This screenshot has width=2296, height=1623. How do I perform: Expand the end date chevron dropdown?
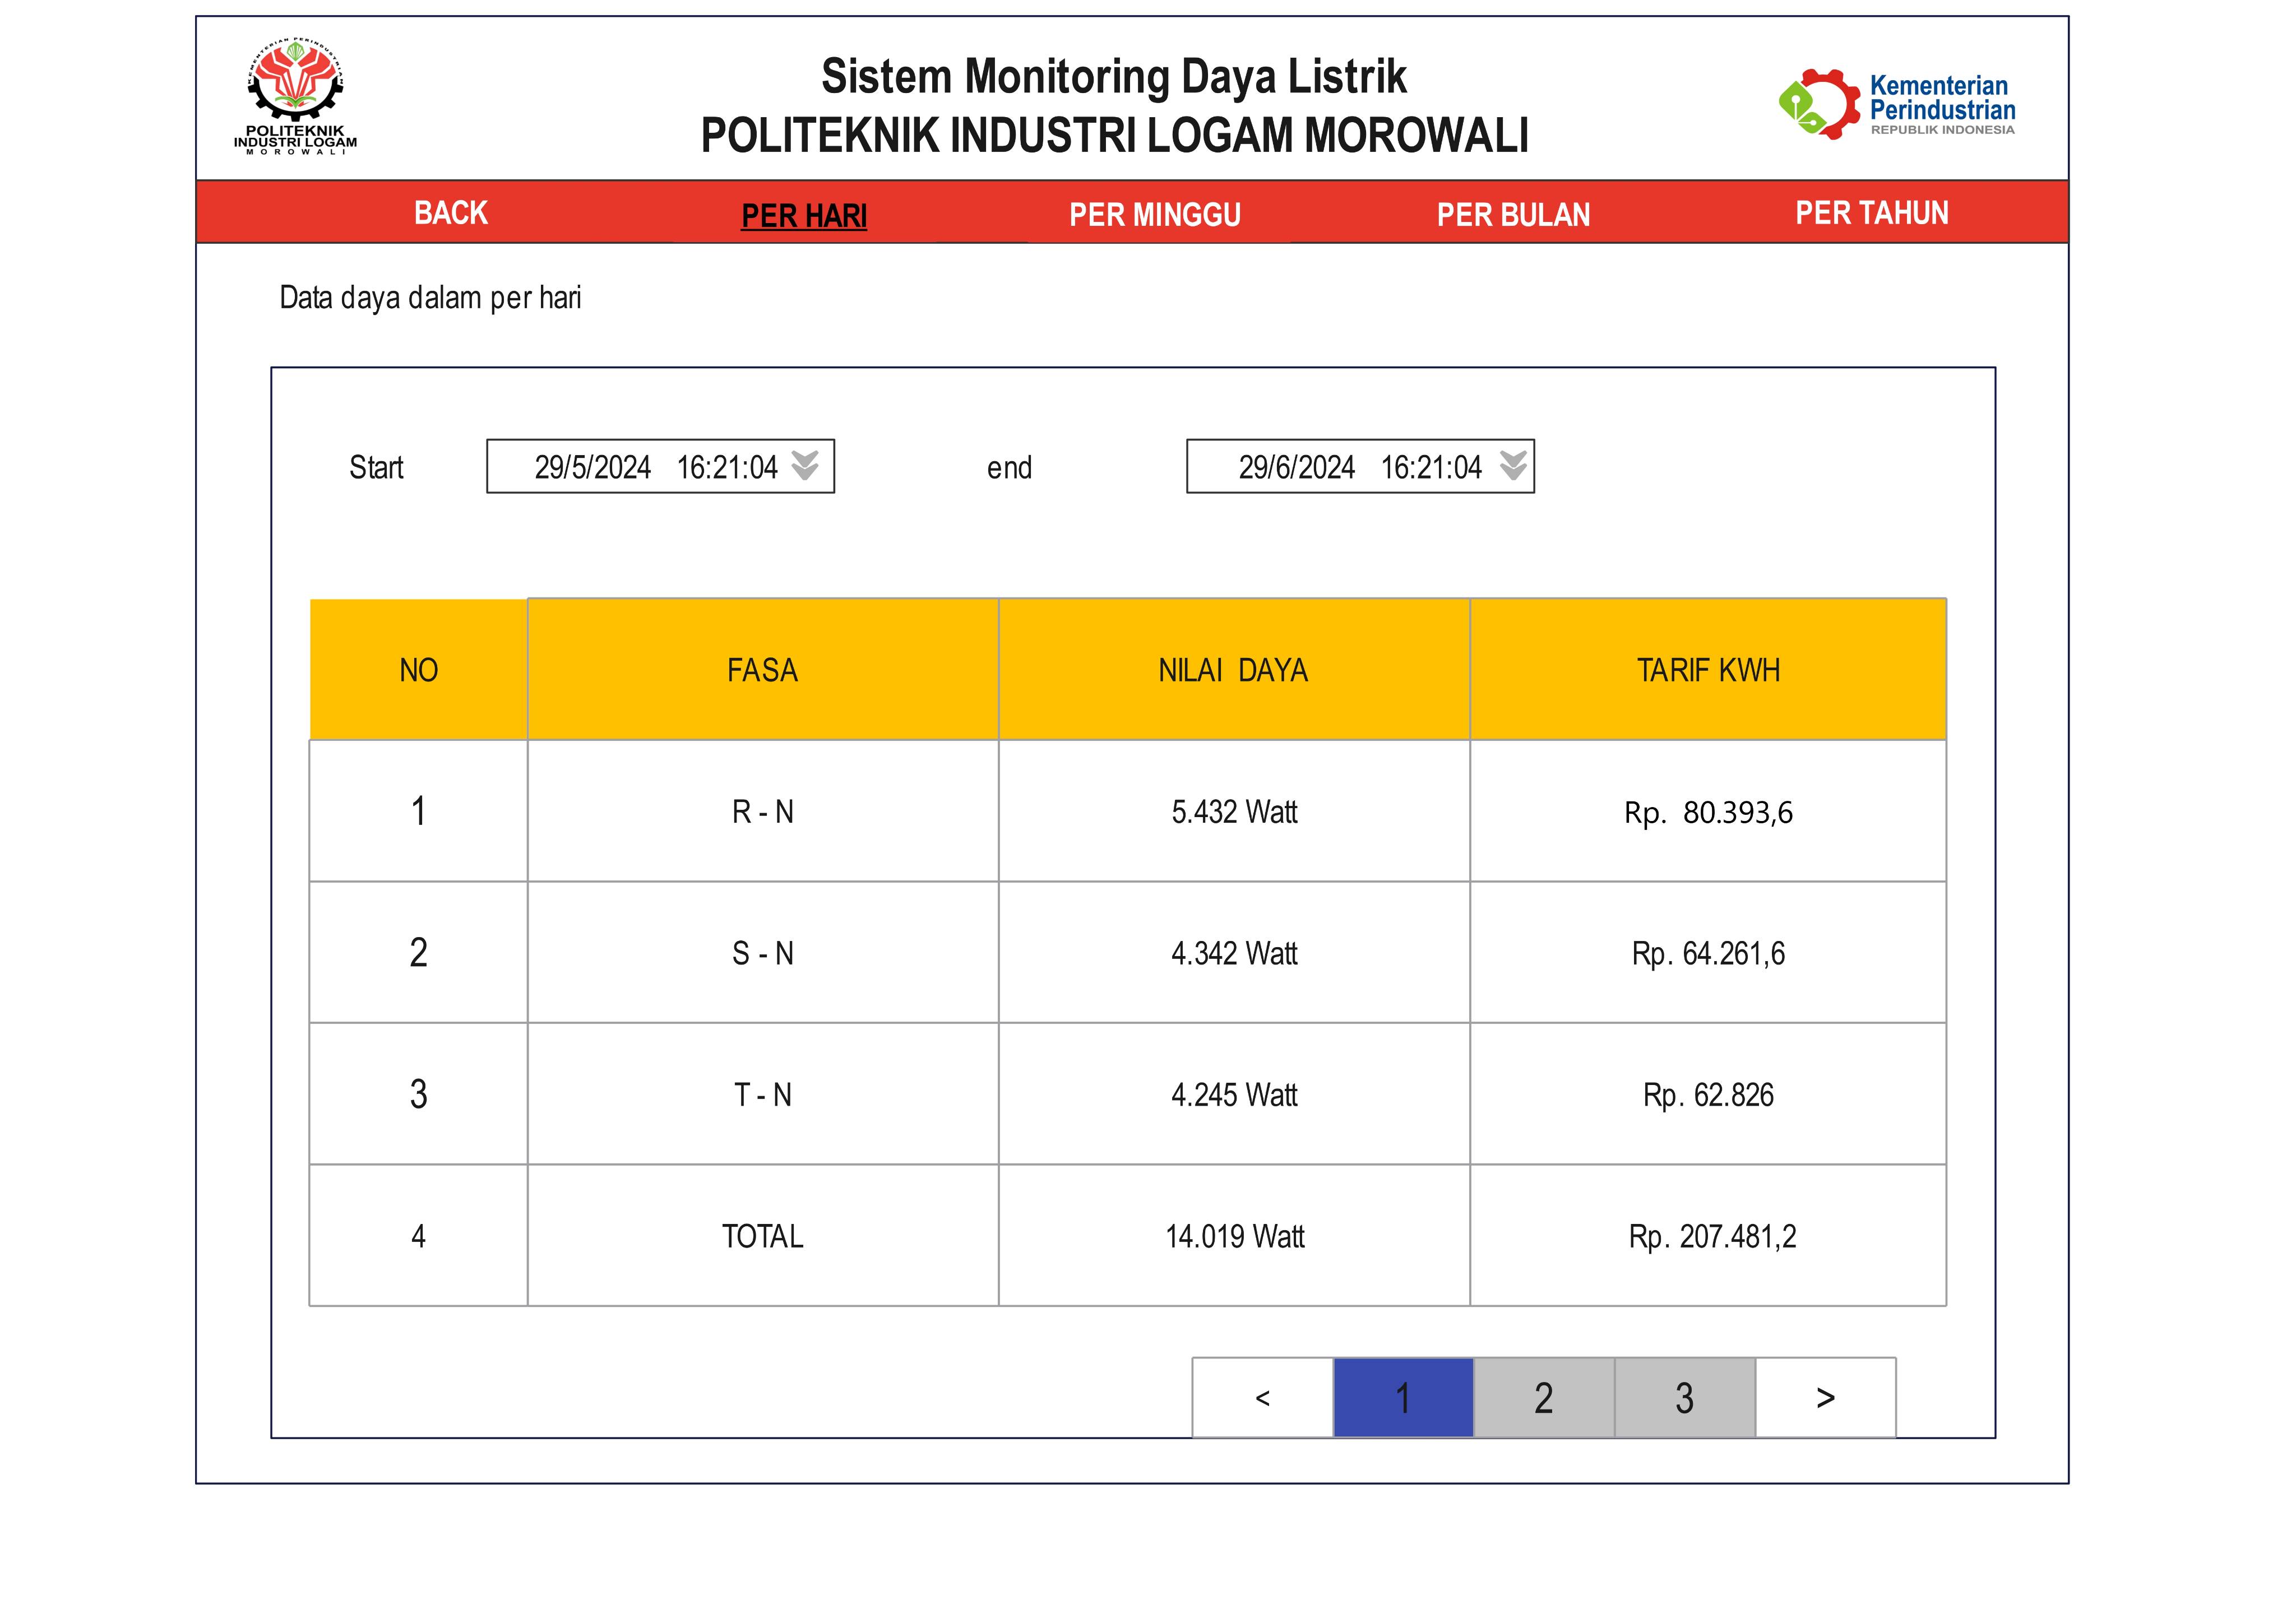(1513, 466)
